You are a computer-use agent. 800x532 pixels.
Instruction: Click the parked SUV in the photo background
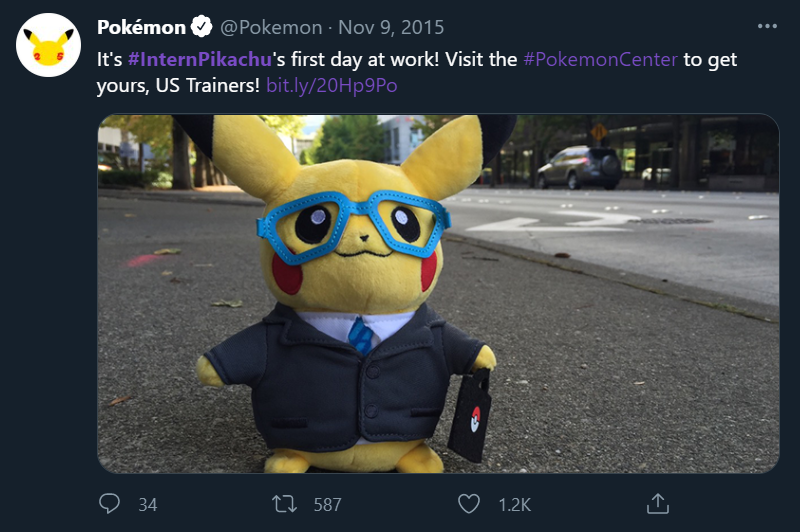point(579,168)
